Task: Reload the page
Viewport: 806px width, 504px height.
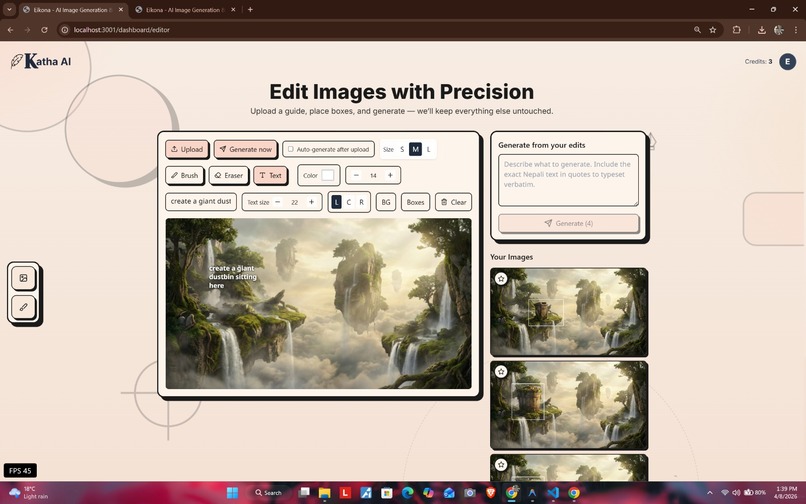Action: (44, 30)
